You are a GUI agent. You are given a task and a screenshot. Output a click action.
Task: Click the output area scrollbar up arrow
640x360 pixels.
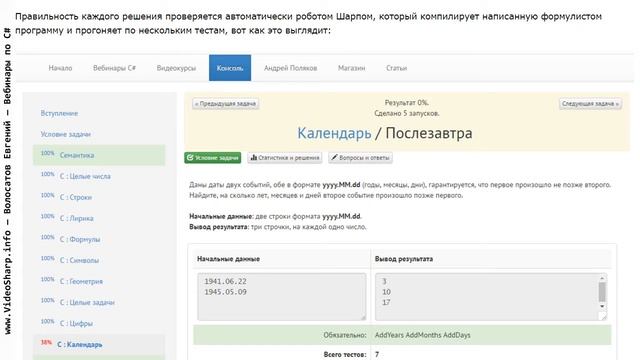[602, 278]
